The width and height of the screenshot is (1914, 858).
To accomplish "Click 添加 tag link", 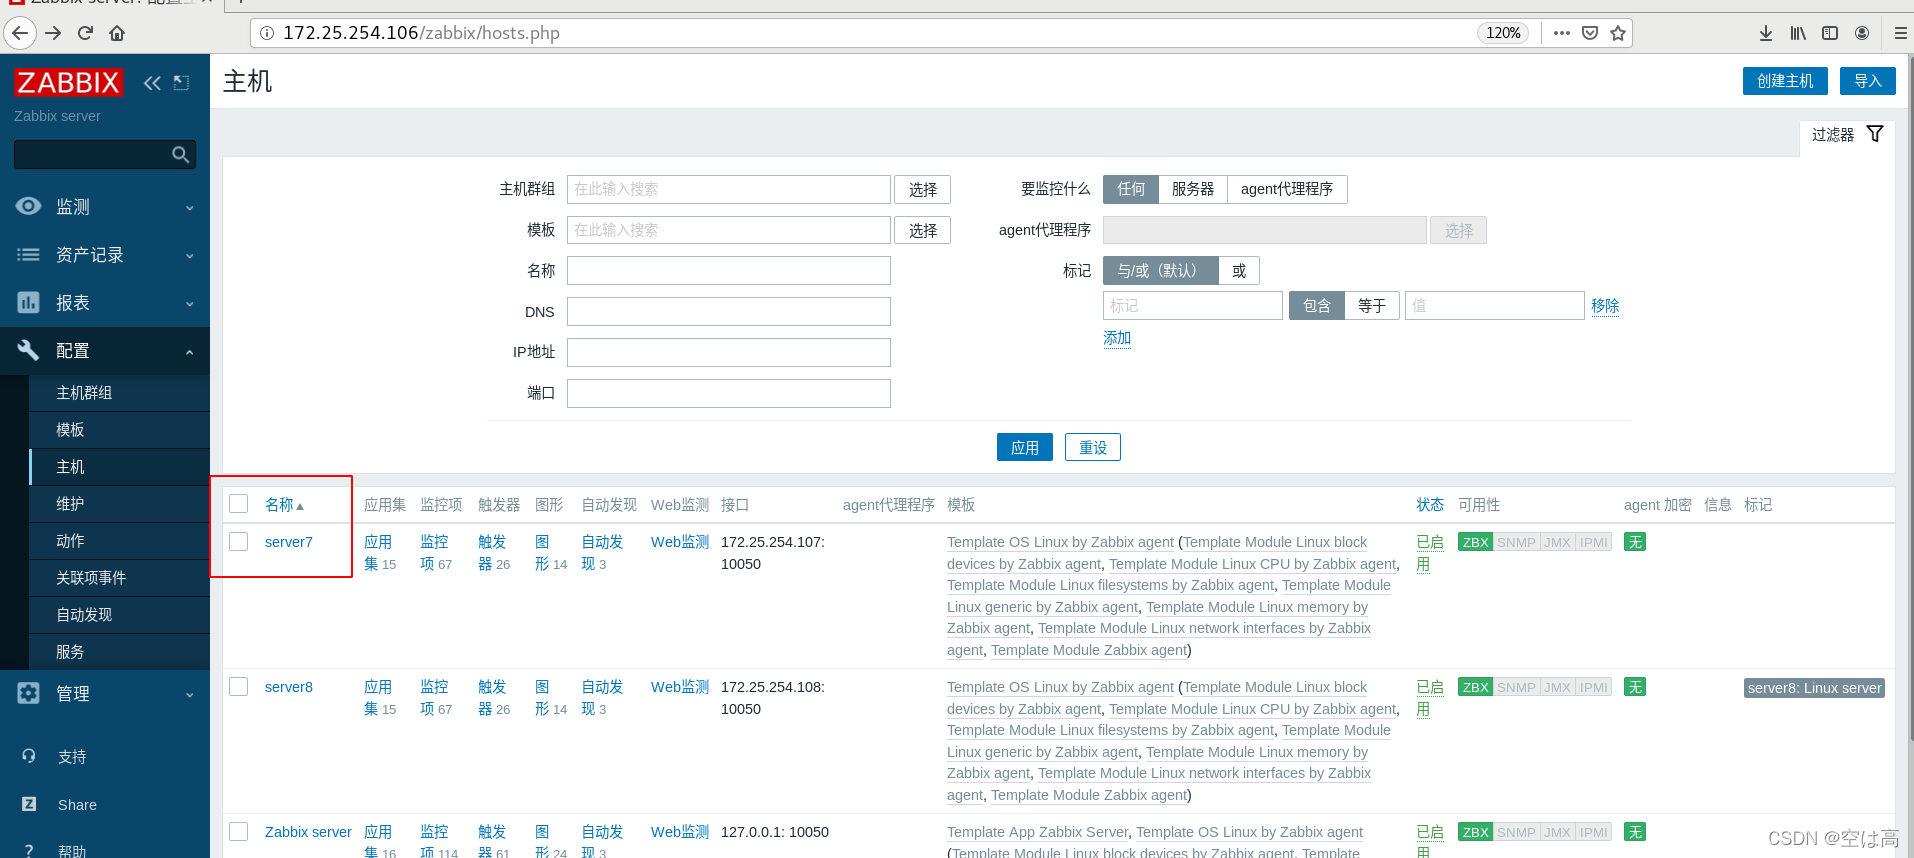I will point(1117,338).
